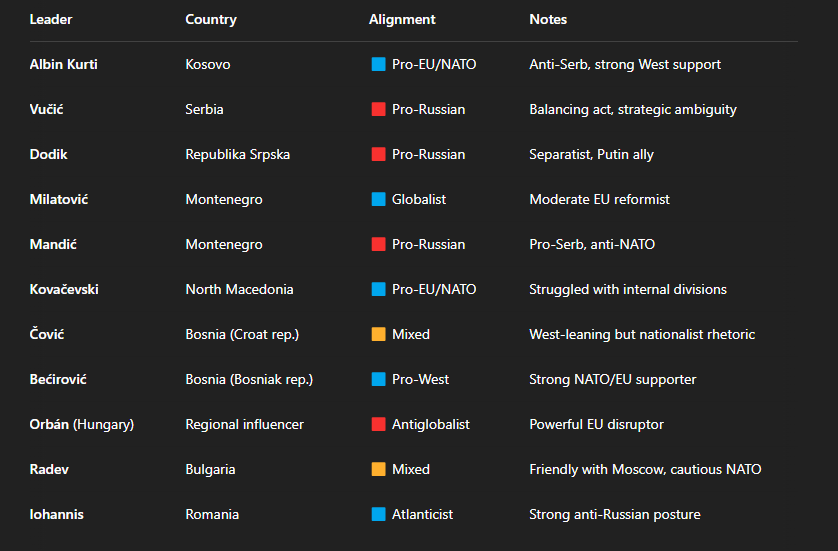Click the Alignment column header
838x551 pixels.
pyautogui.click(x=402, y=20)
